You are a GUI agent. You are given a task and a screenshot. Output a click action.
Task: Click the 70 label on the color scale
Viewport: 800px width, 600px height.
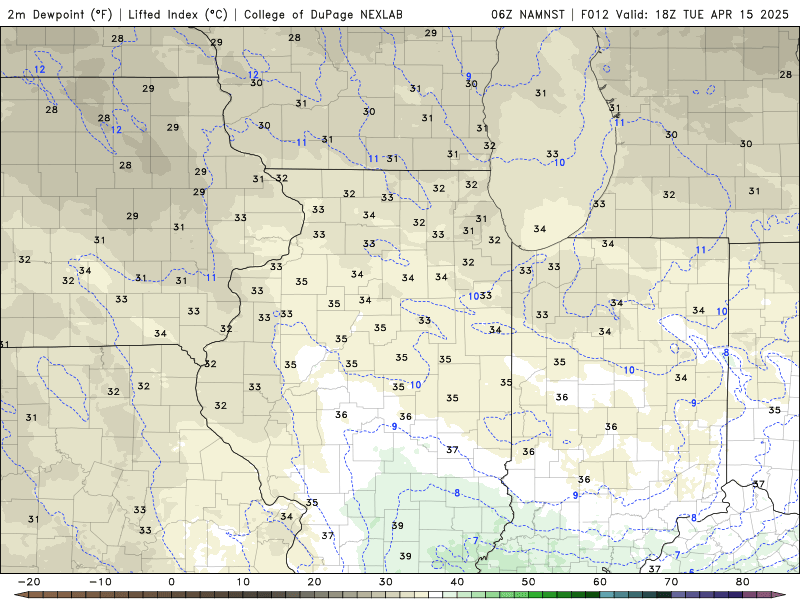[671, 582]
